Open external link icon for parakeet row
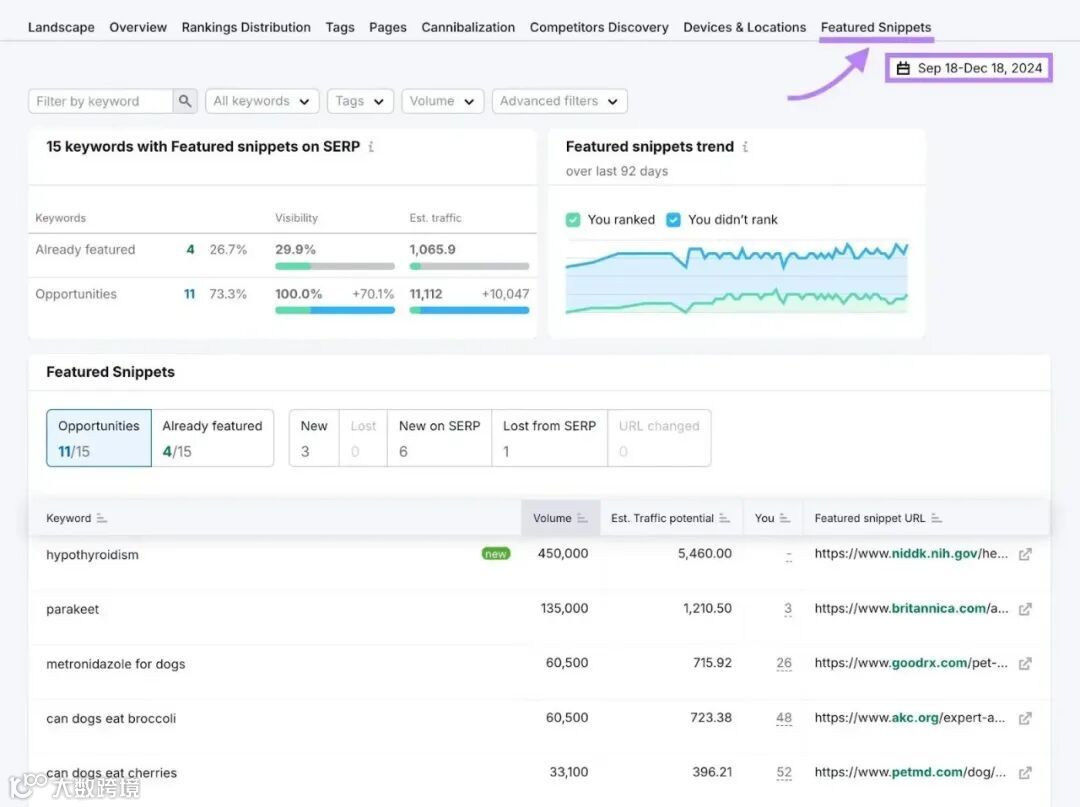This screenshot has width=1080, height=807. click(1025, 609)
